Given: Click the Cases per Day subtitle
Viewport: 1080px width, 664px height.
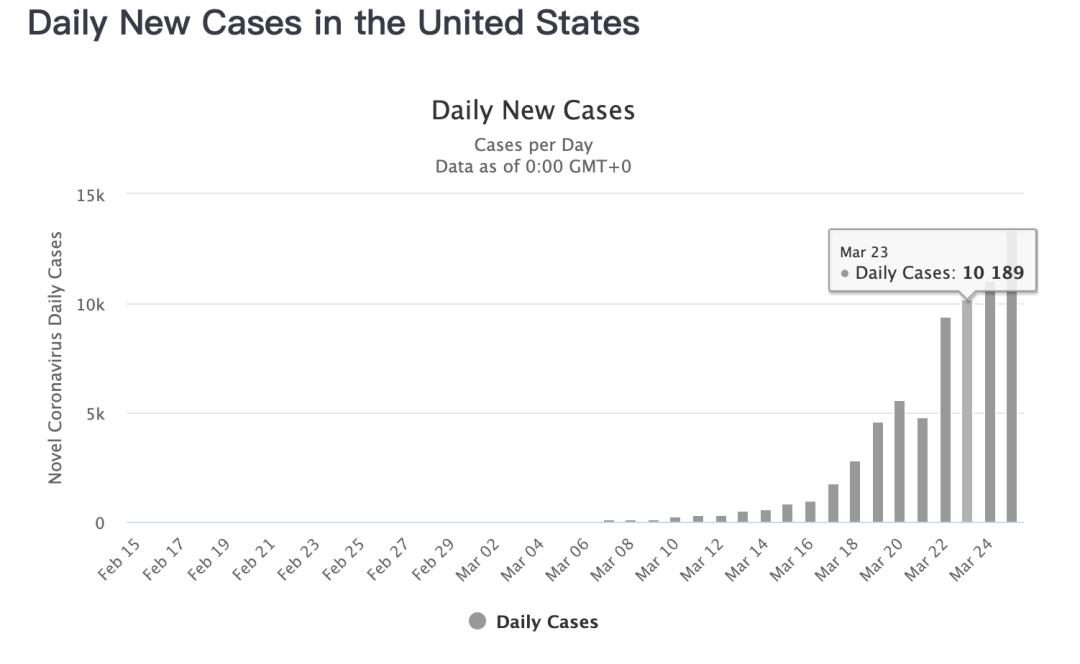Looking at the screenshot, I should tap(533, 145).
